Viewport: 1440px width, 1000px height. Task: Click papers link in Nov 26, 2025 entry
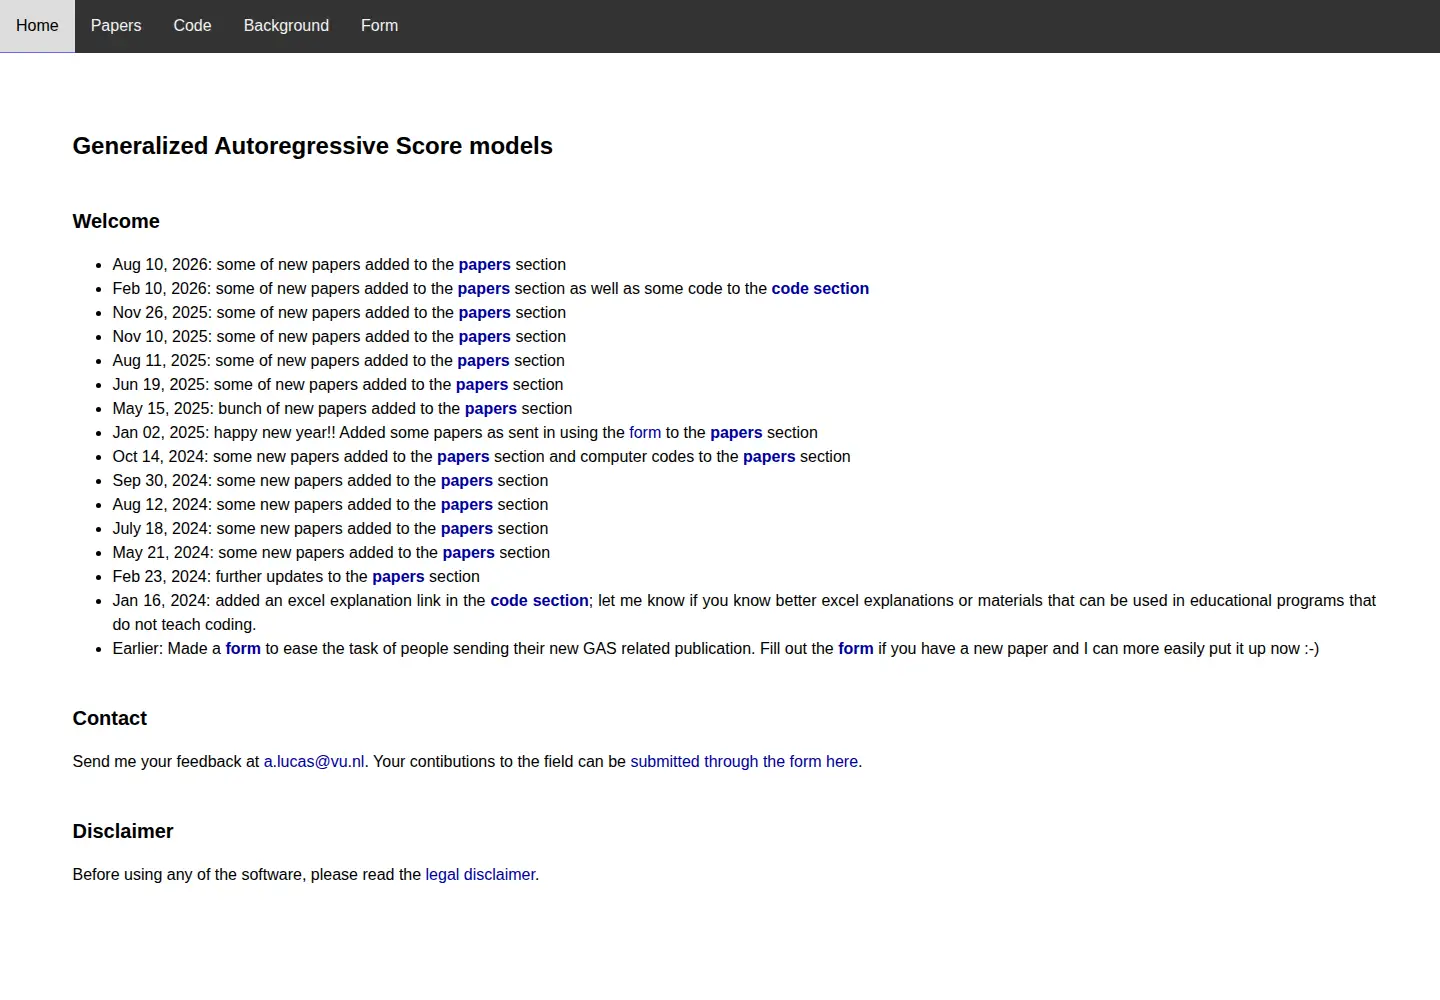pyautogui.click(x=485, y=313)
